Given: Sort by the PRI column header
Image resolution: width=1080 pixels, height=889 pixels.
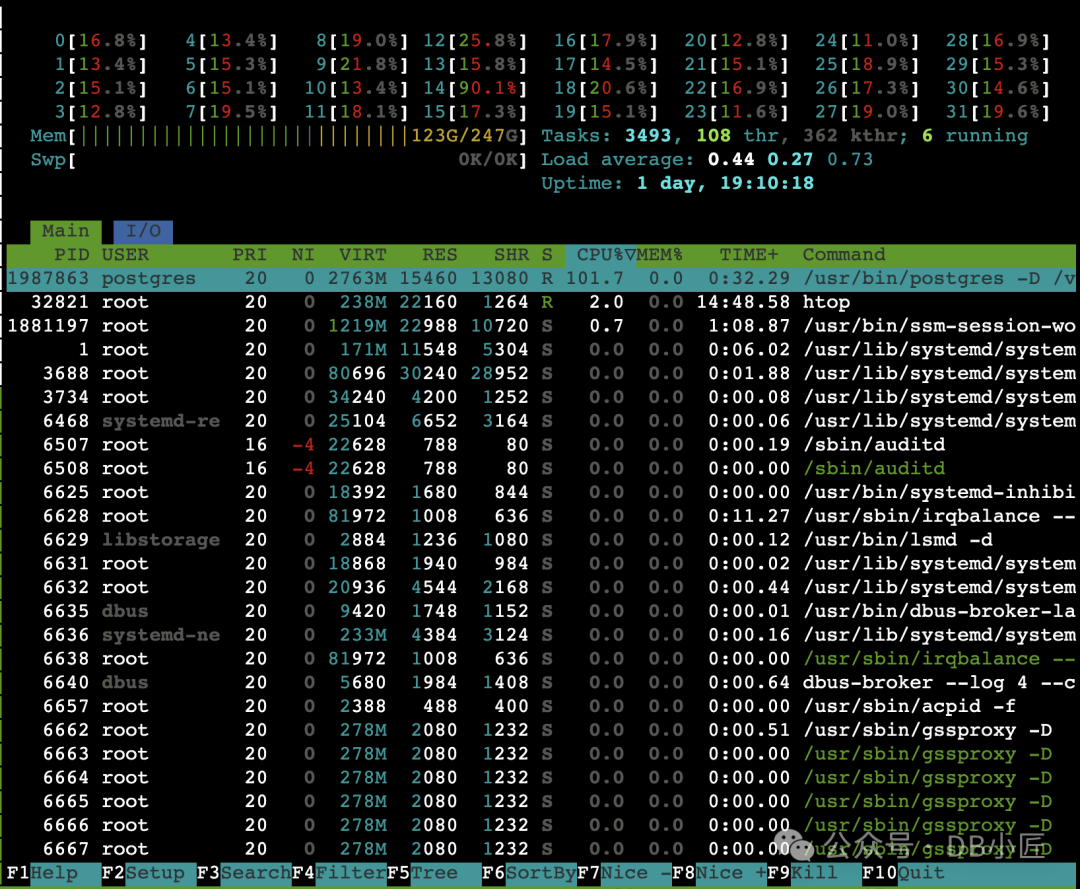Looking at the screenshot, I should tap(249, 255).
